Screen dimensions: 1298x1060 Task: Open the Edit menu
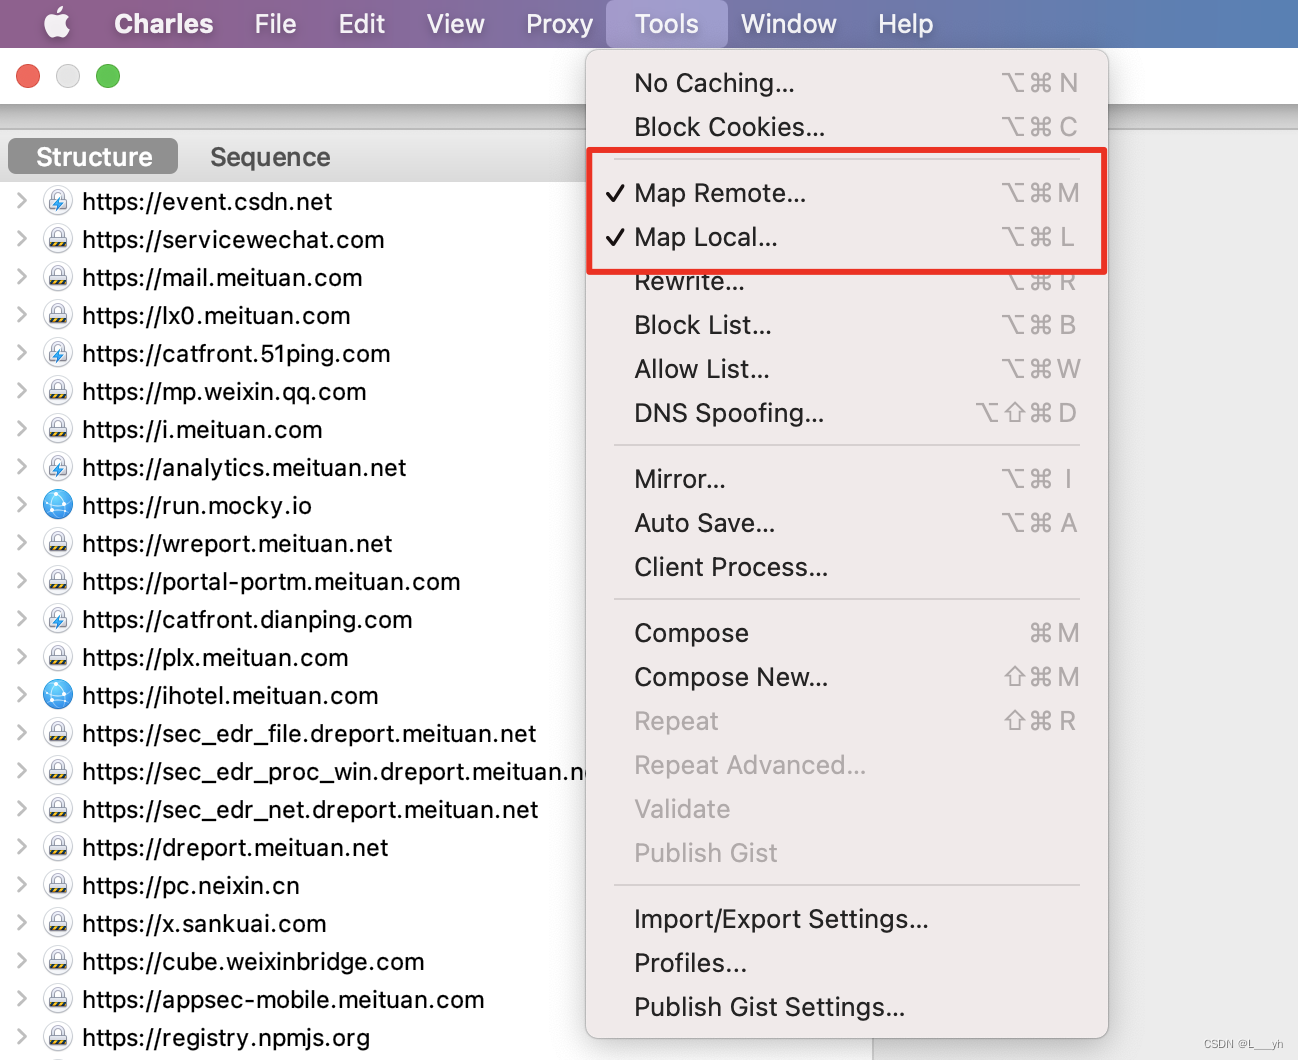pos(361,24)
